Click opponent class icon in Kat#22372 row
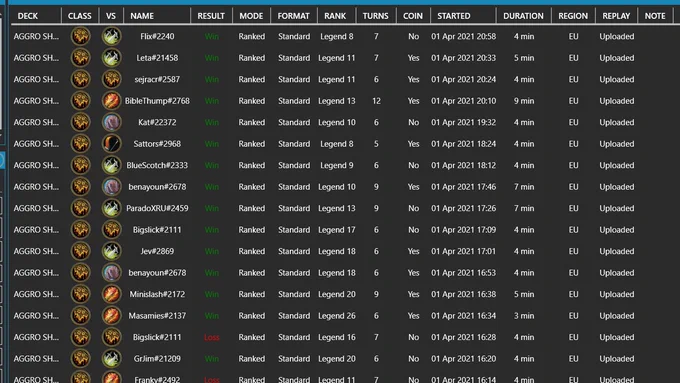 point(111,122)
